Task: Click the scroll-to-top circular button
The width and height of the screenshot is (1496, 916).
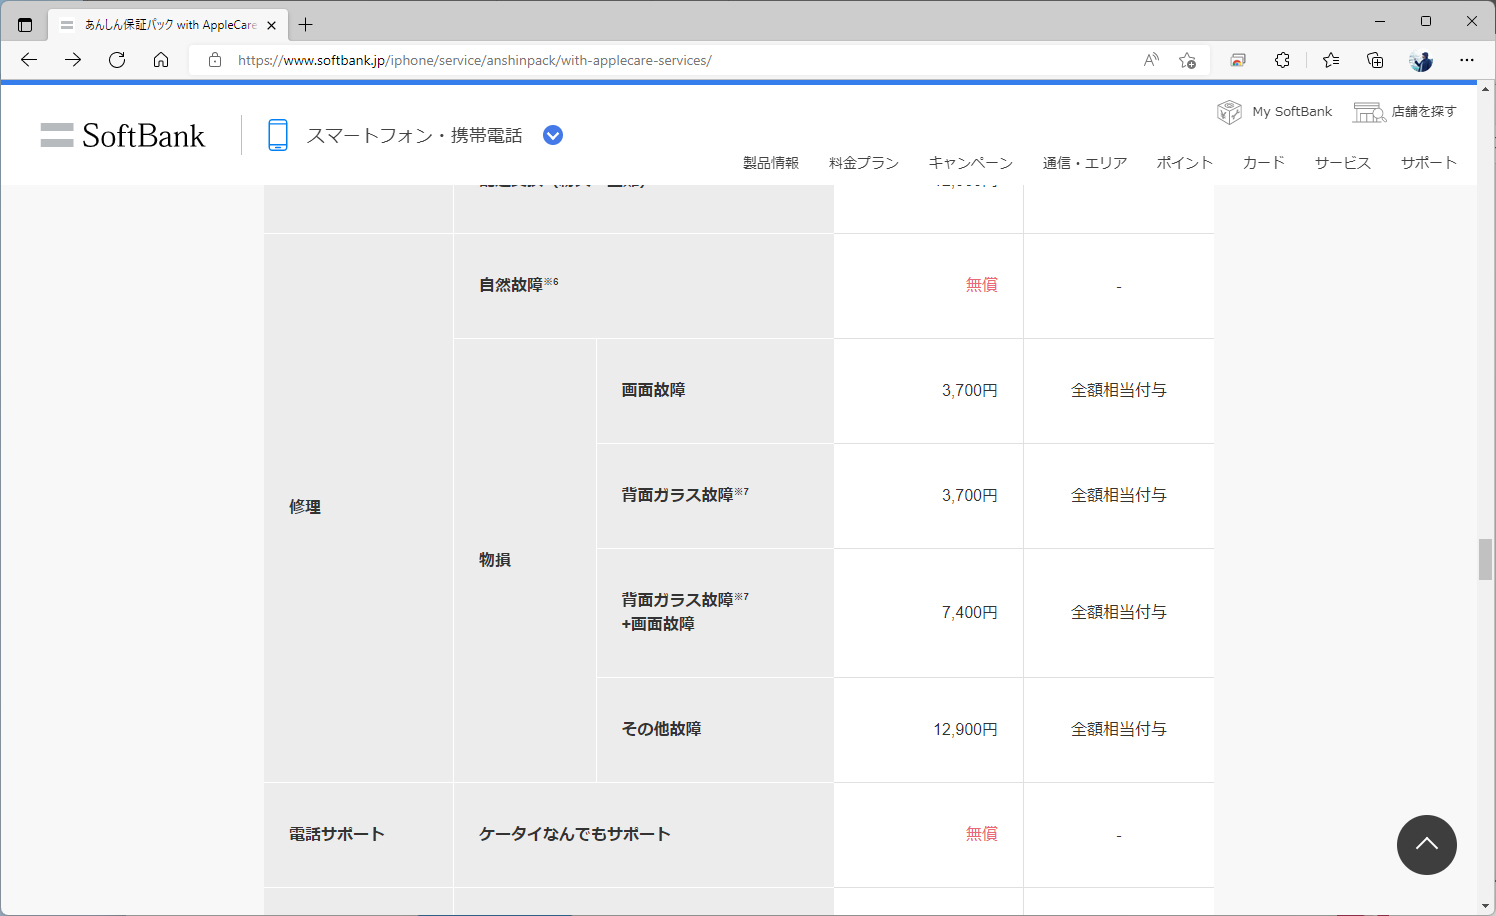Action: tap(1427, 845)
